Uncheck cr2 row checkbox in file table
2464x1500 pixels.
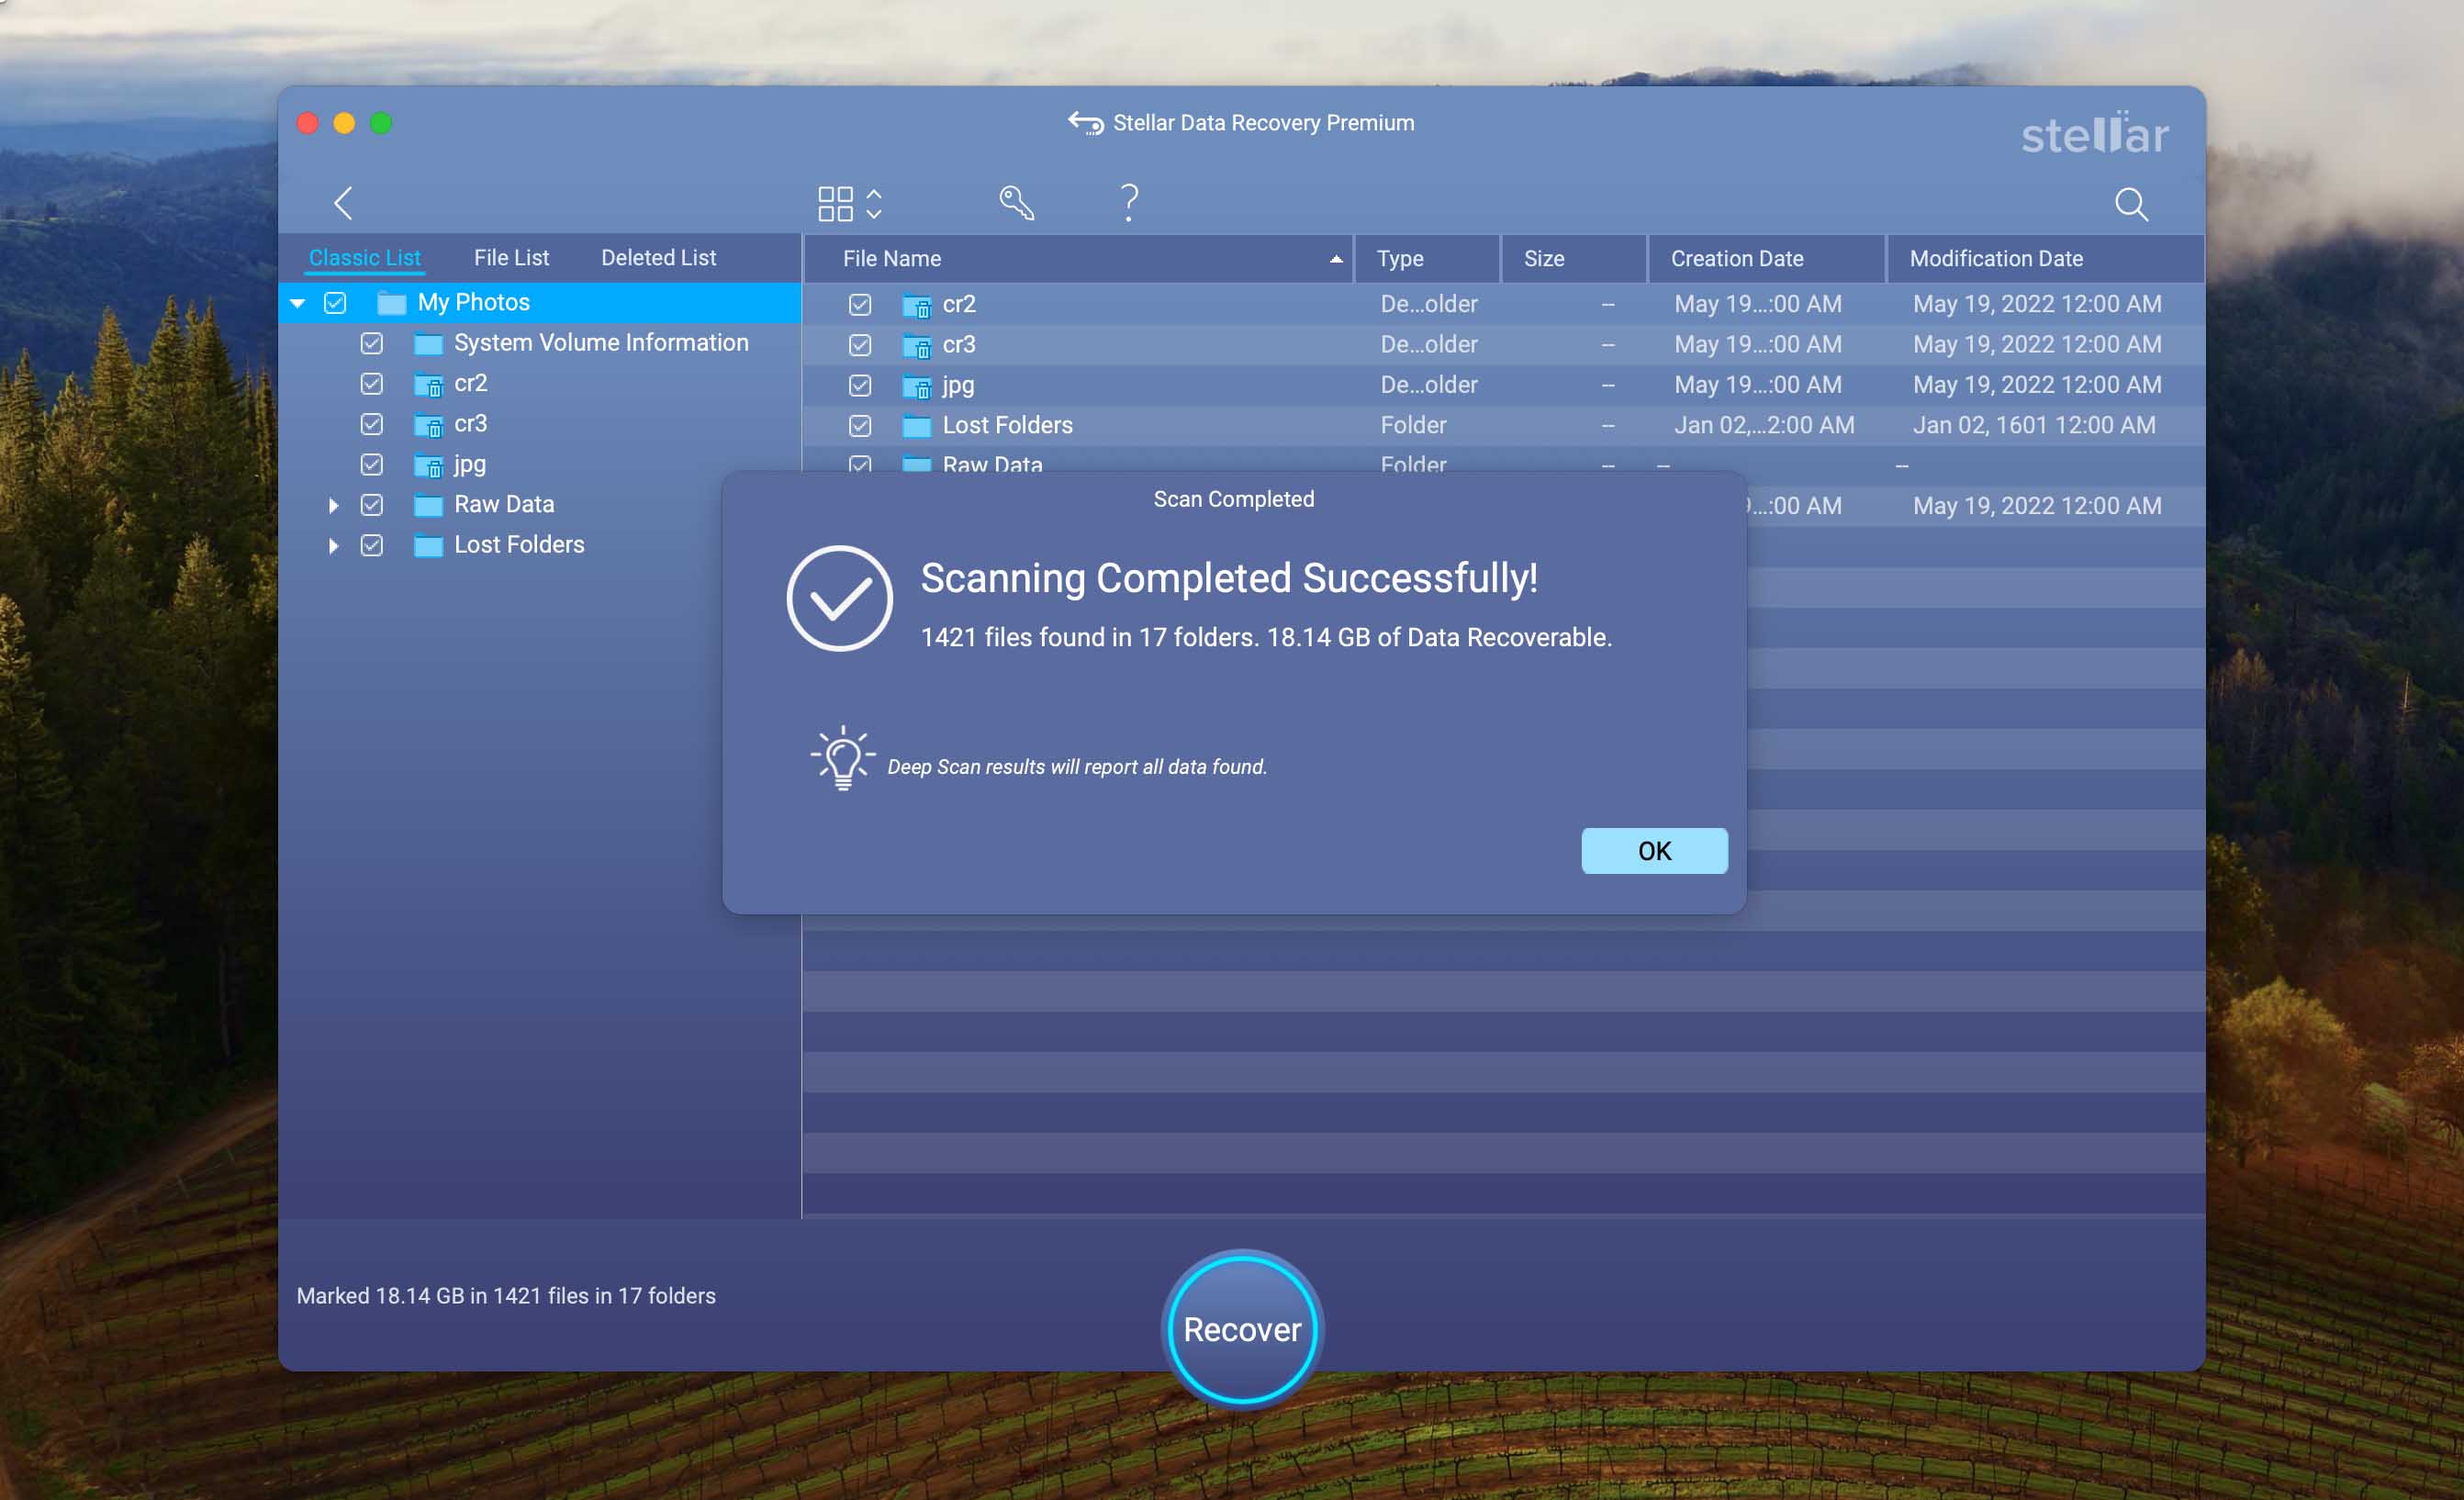pyautogui.click(x=859, y=304)
